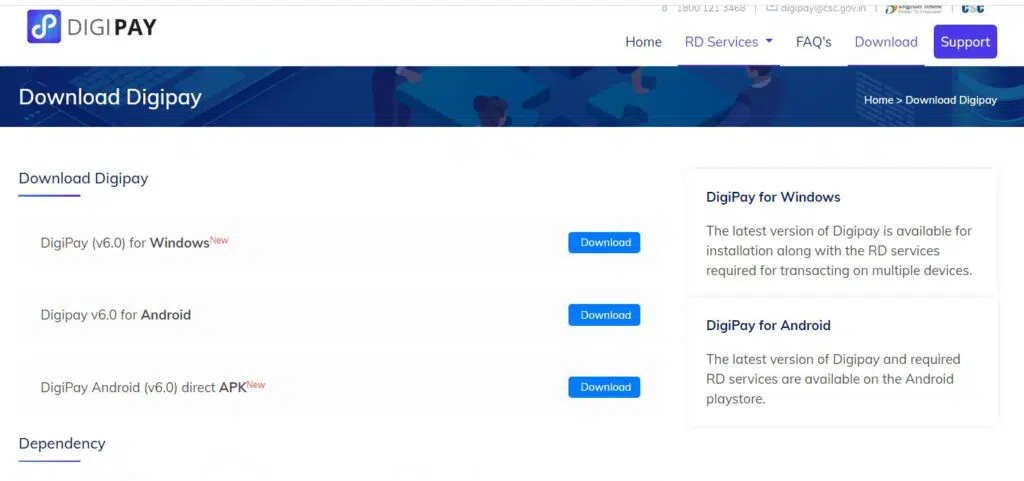Go to the Download nav item
This screenshot has width=1024, height=481.
[886, 42]
